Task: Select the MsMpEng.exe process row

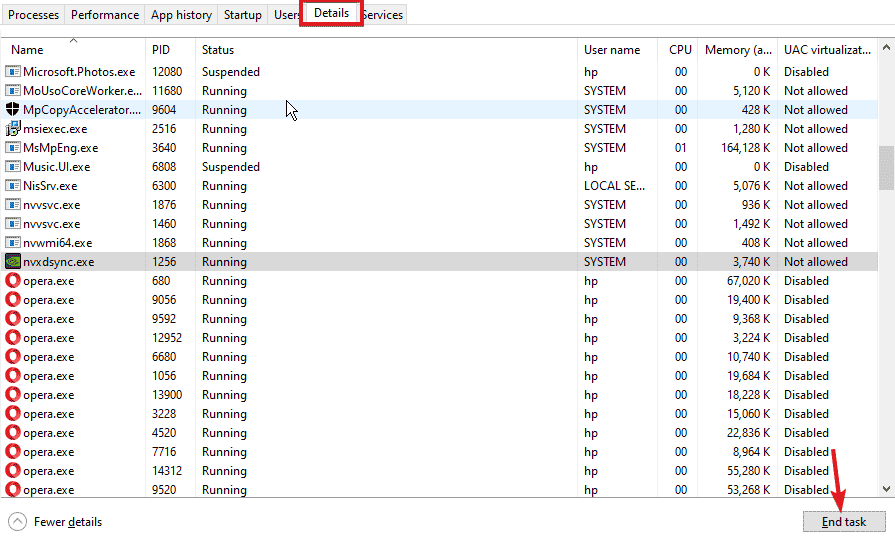Action: coord(440,148)
